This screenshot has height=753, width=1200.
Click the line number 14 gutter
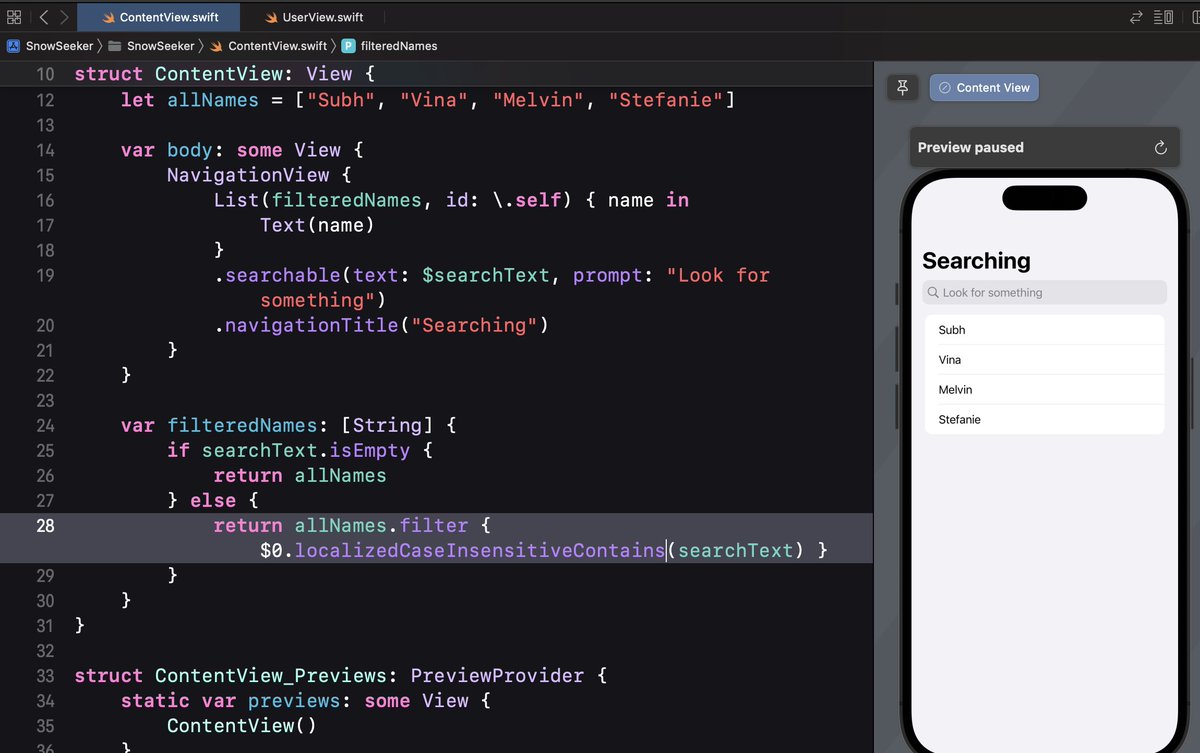tap(45, 150)
